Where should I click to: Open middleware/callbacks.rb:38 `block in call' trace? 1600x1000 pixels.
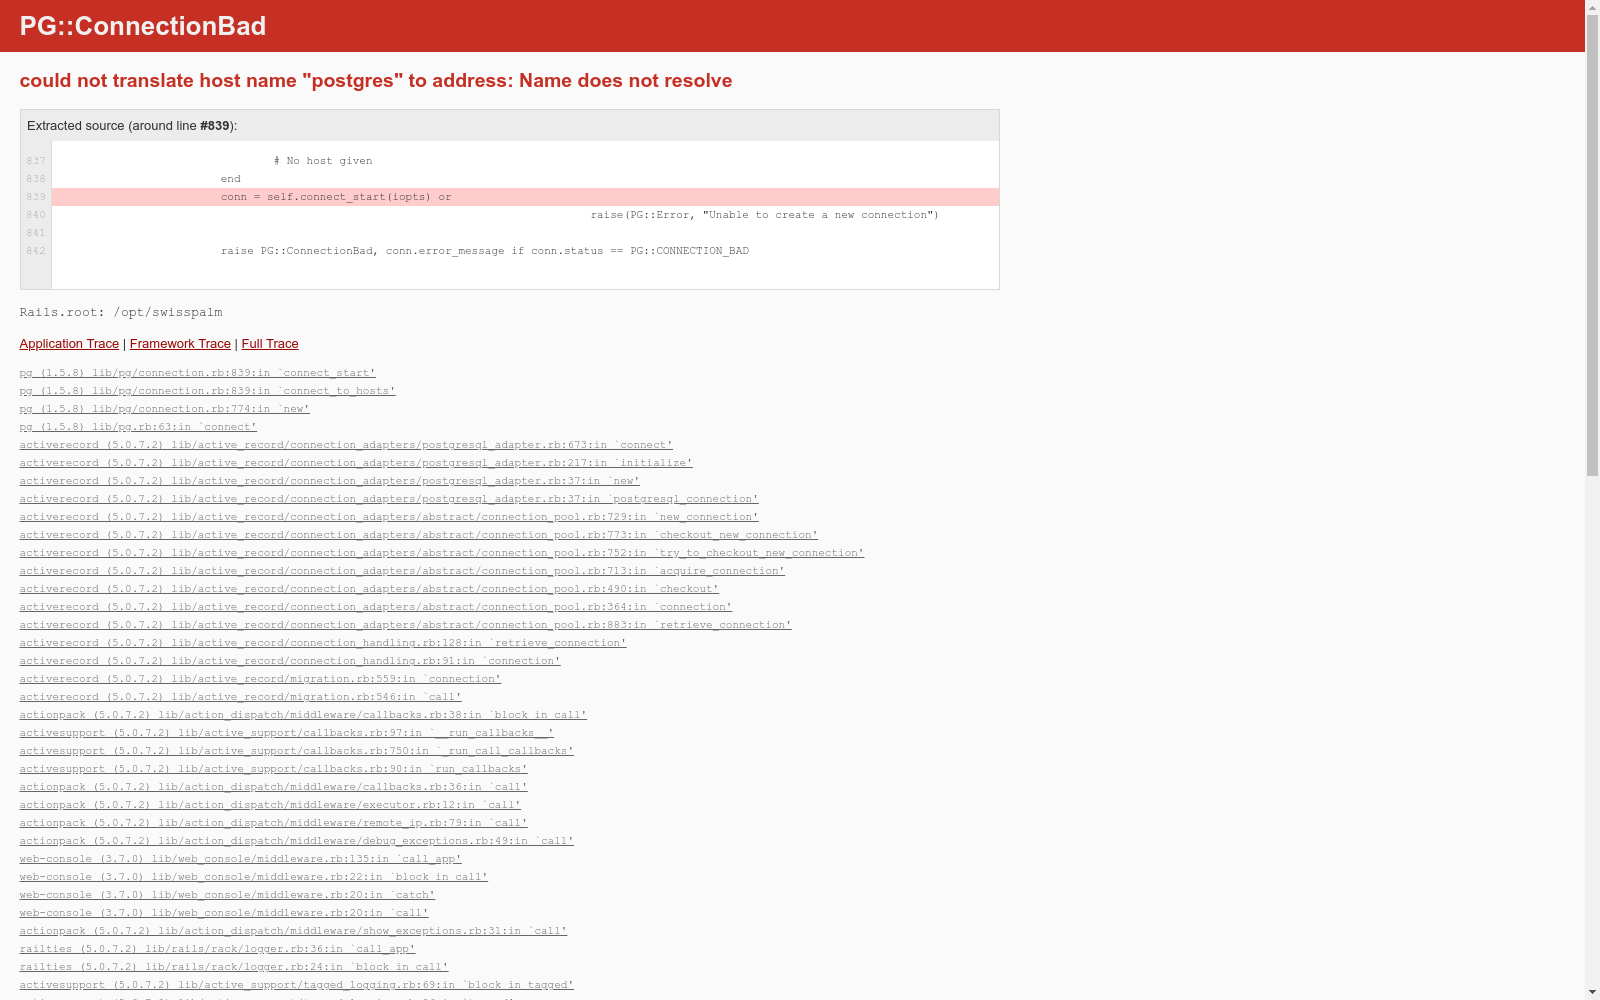pos(303,715)
